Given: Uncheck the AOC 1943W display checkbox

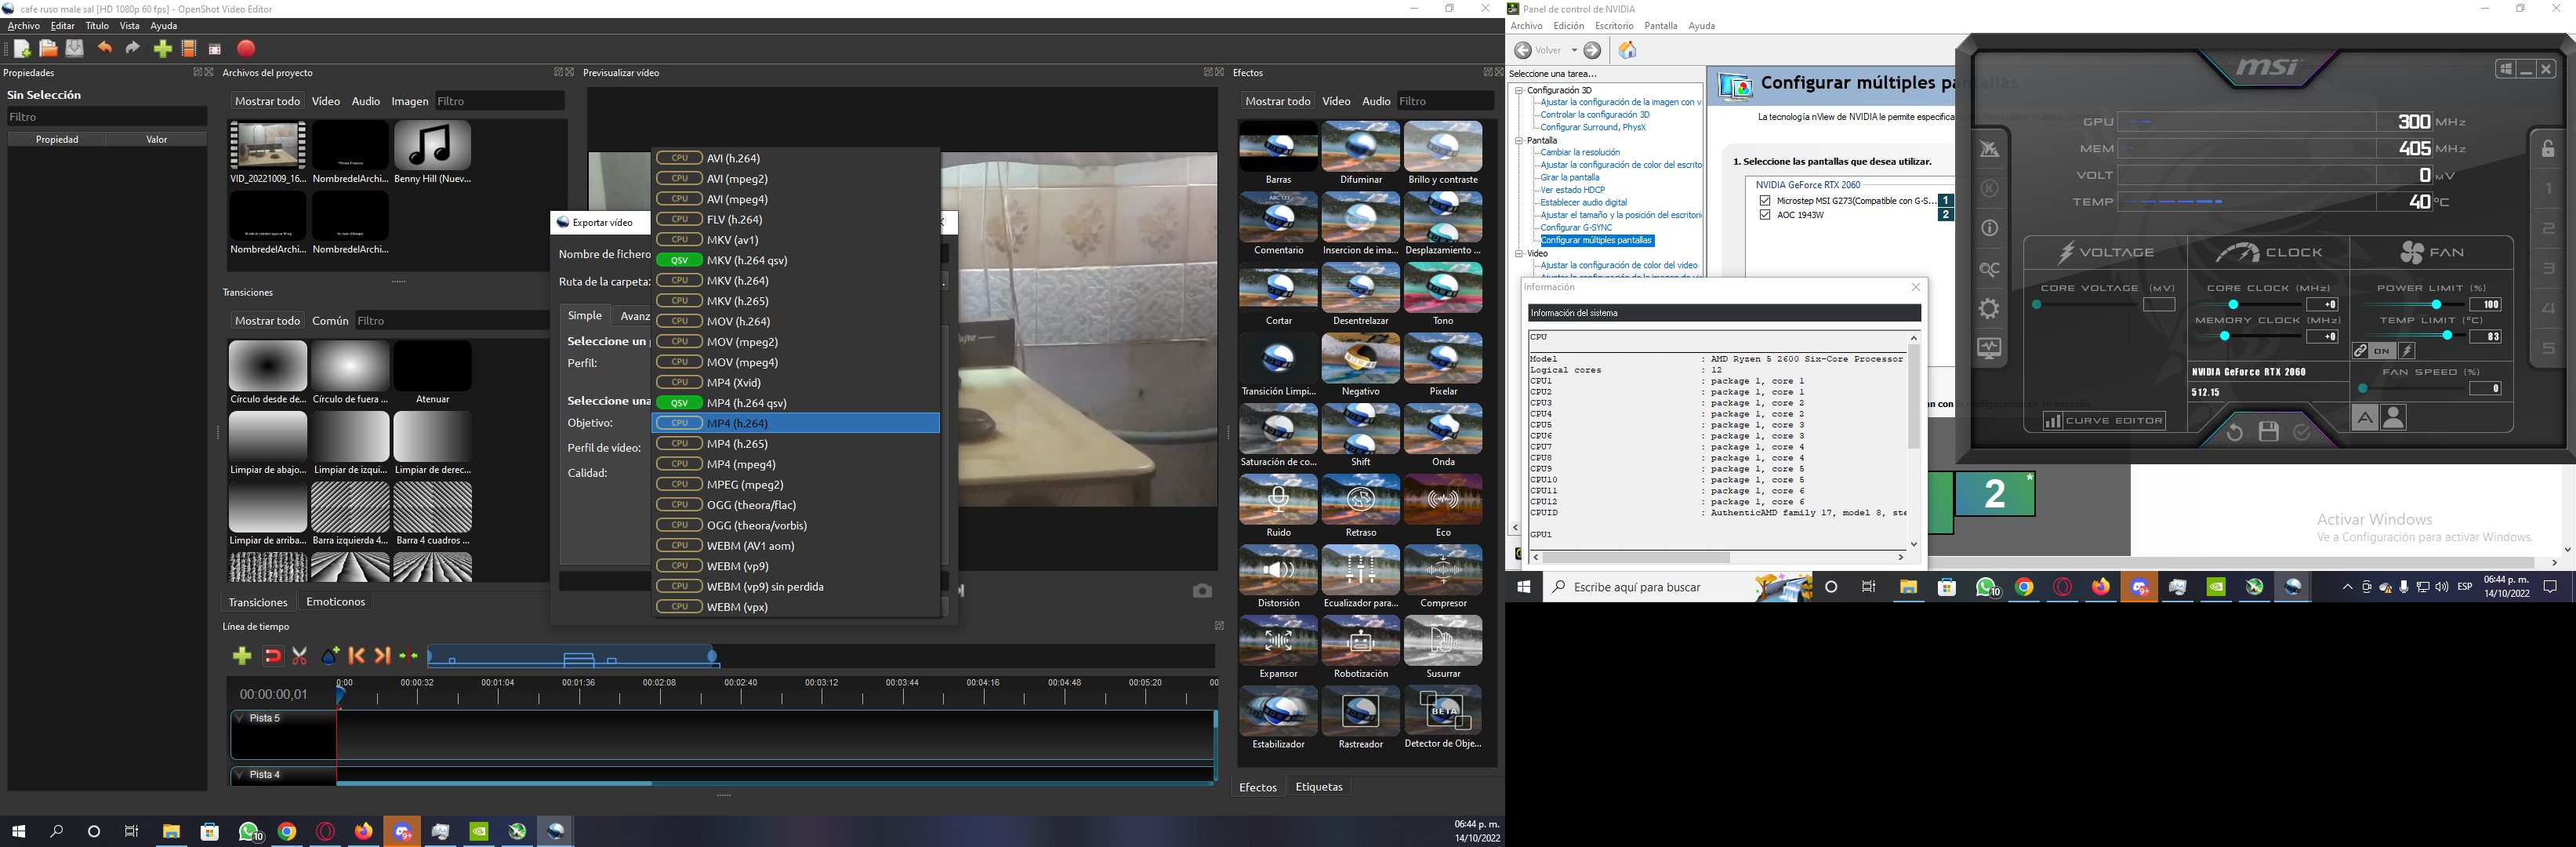Looking at the screenshot, I should 1765,214.
